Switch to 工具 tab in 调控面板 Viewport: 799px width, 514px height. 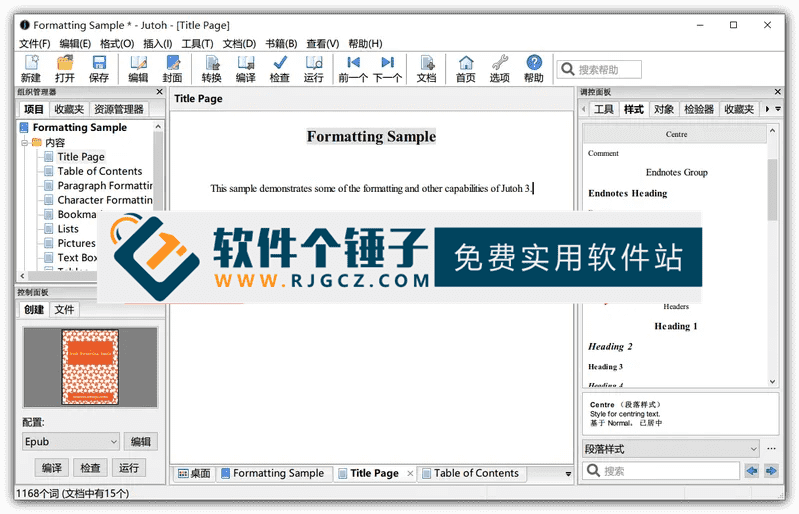click(604, 109)
